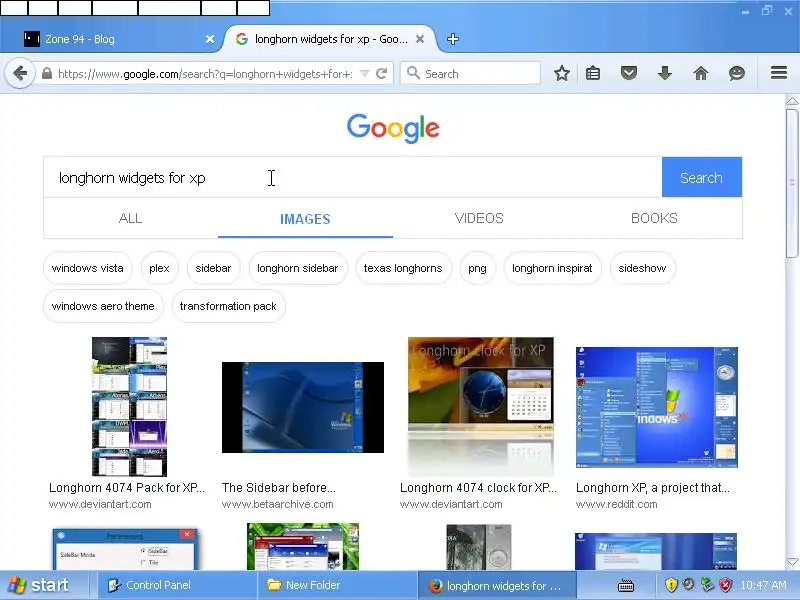Screen dimensions: 800x600
Task: Reload the page with refresh icon
Action: click(x=381, y=74)
